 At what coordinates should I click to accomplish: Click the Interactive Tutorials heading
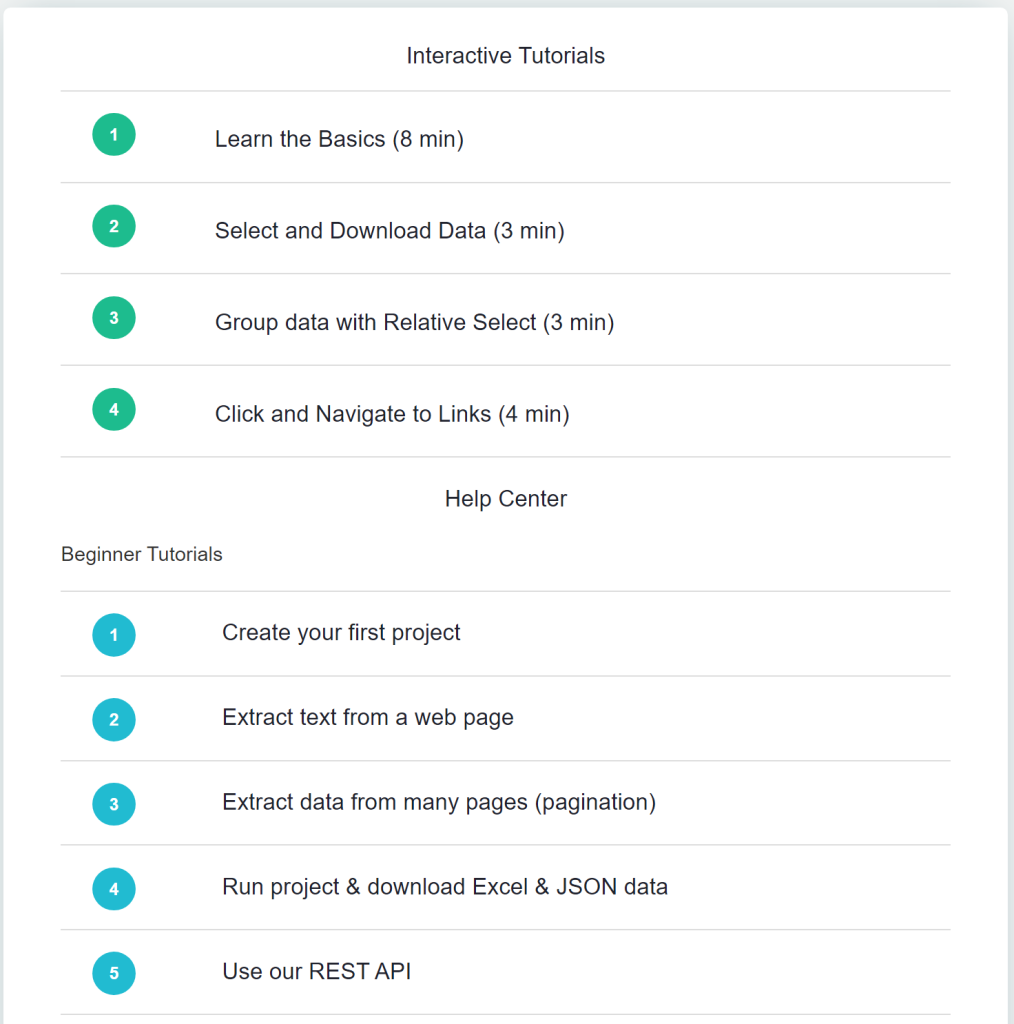tap(506, 56)
